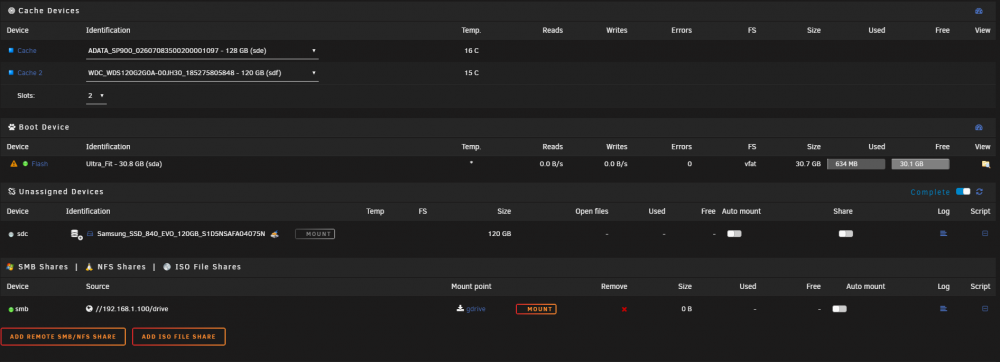The height and width of the screenshot is (362, 1000).
Task: Open the Cache device link
Action: (27, 50)
